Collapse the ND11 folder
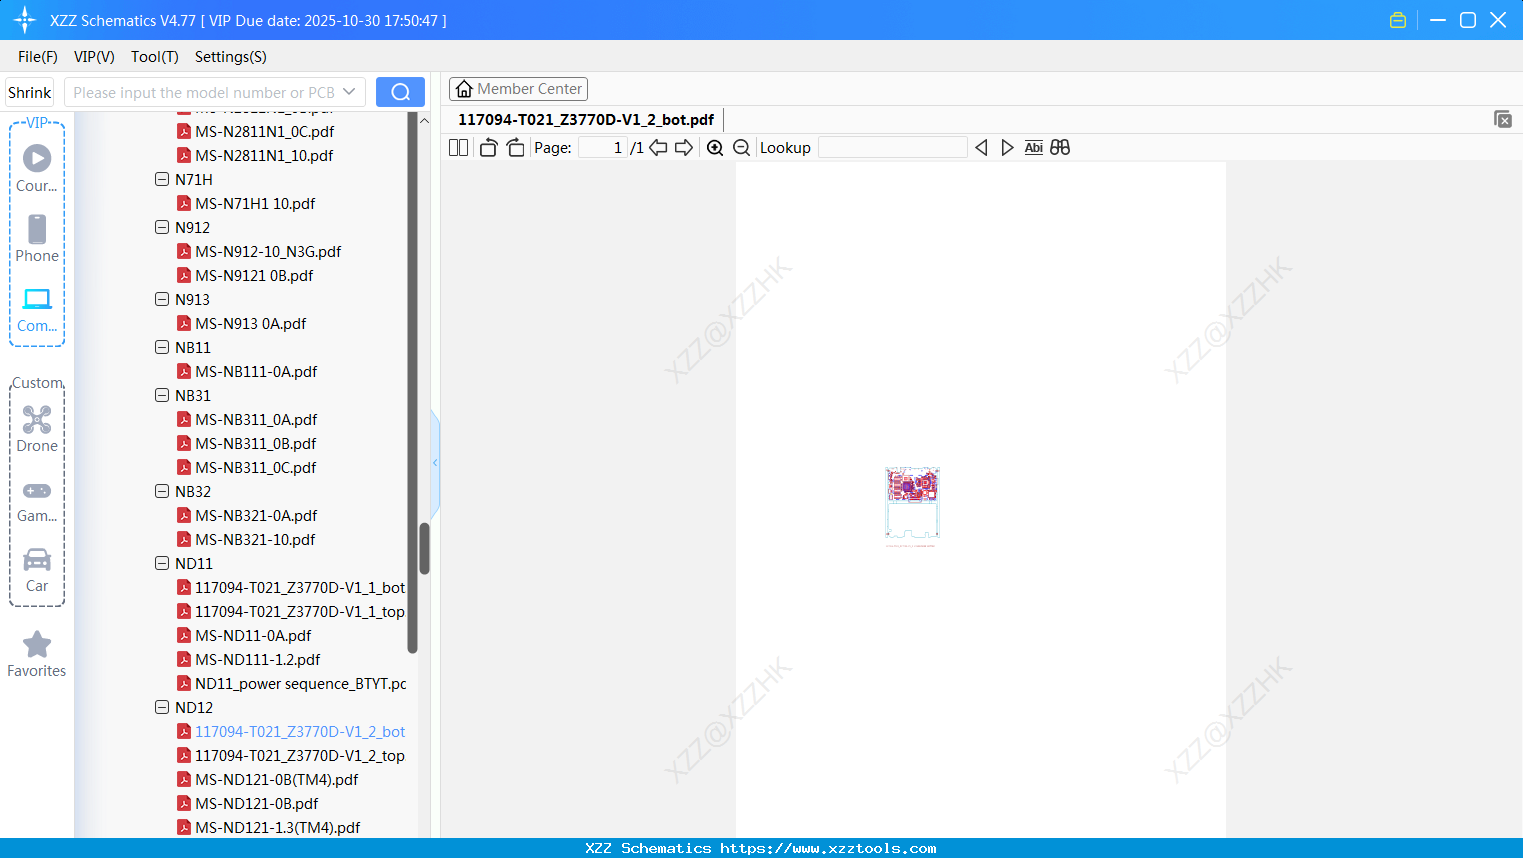The width and height of the screenshot is (1523, 858). (x=162, y=563)
